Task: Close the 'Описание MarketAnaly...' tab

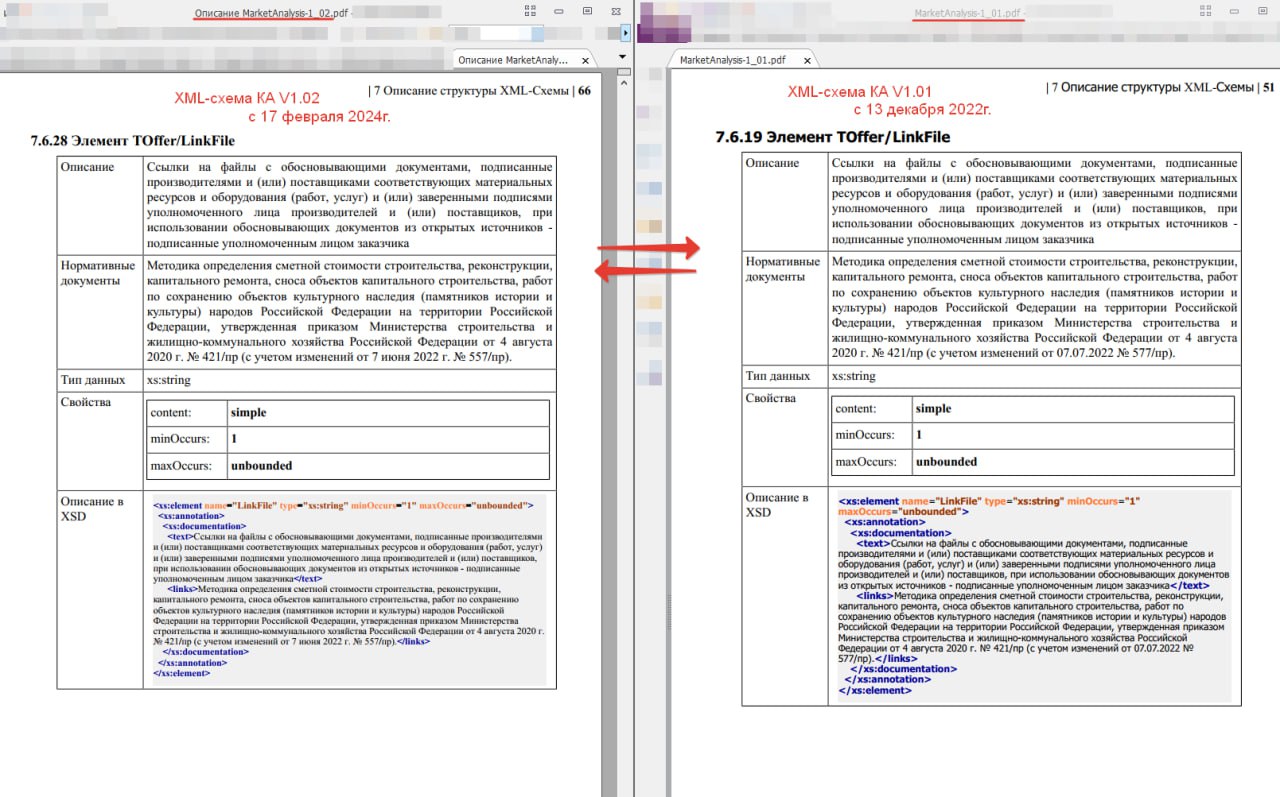Action: pos(585,60)
